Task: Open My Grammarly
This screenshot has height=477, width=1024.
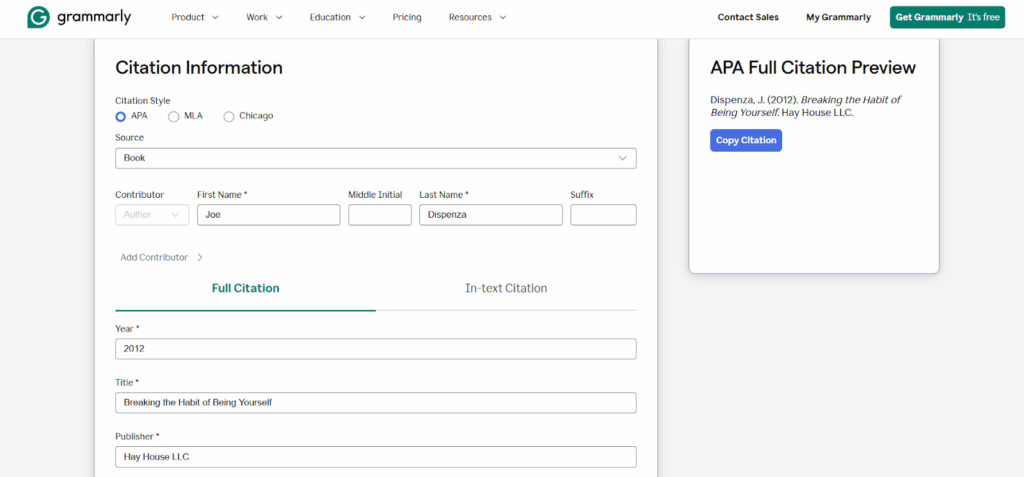Action: point(838,18)
